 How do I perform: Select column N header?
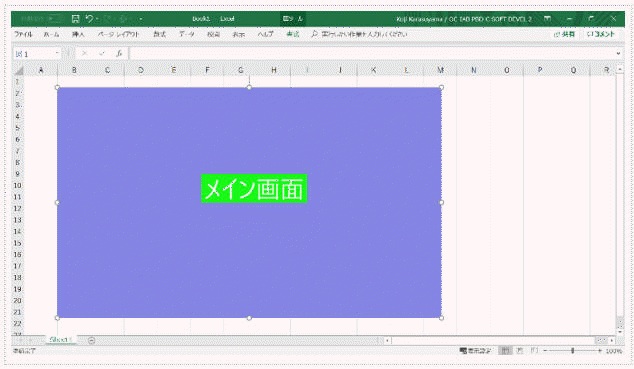click(473, 70)
